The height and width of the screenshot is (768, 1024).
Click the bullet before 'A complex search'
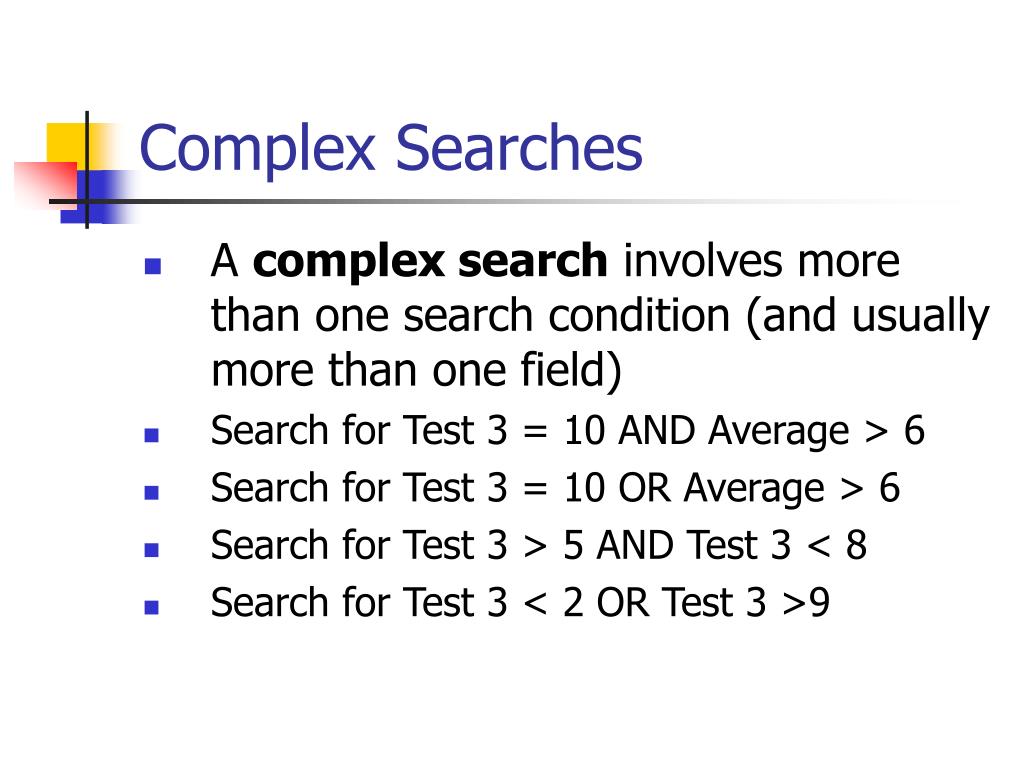pyautogui.click(x=153, y=266)
